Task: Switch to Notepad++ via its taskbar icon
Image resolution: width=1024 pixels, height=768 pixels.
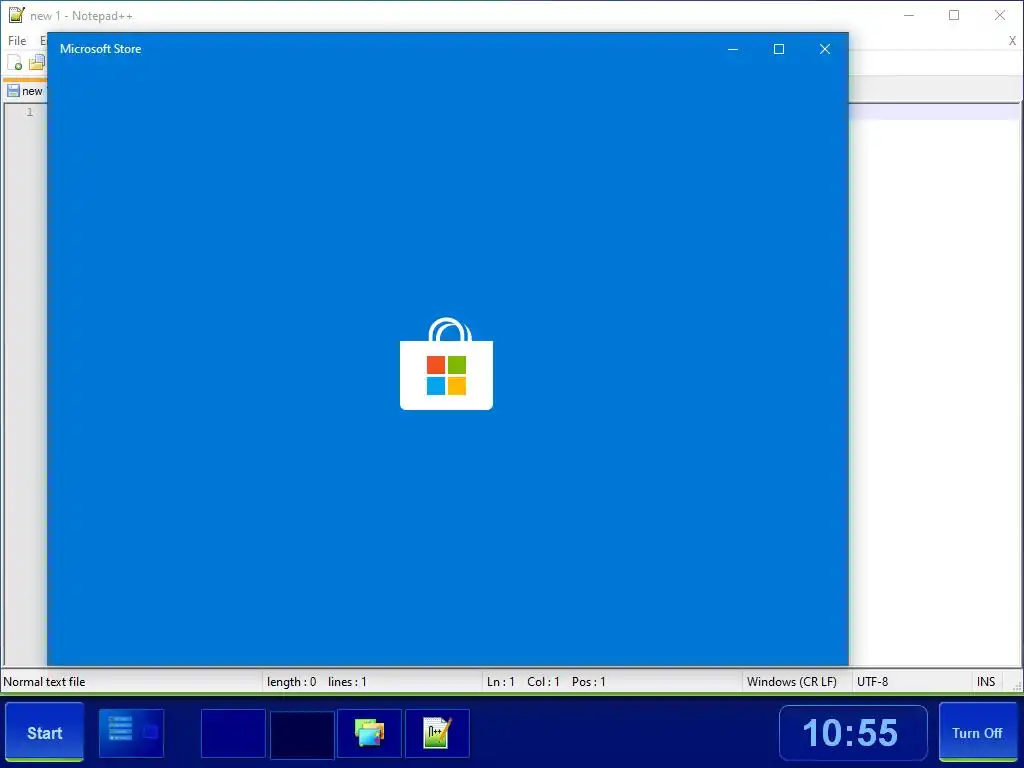Action: (437, 733)
